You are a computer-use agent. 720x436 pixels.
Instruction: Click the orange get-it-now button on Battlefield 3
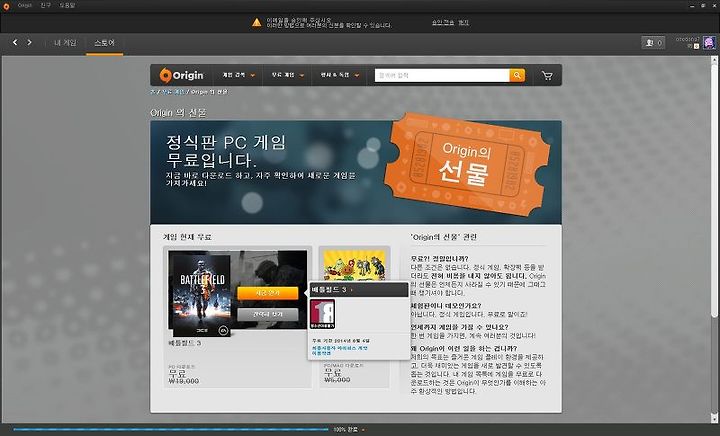268,293
